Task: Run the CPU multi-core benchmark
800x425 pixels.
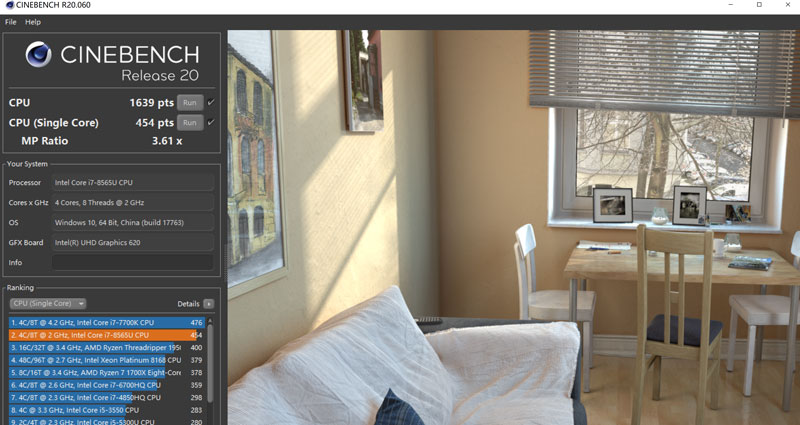Action: click(190, 103)
